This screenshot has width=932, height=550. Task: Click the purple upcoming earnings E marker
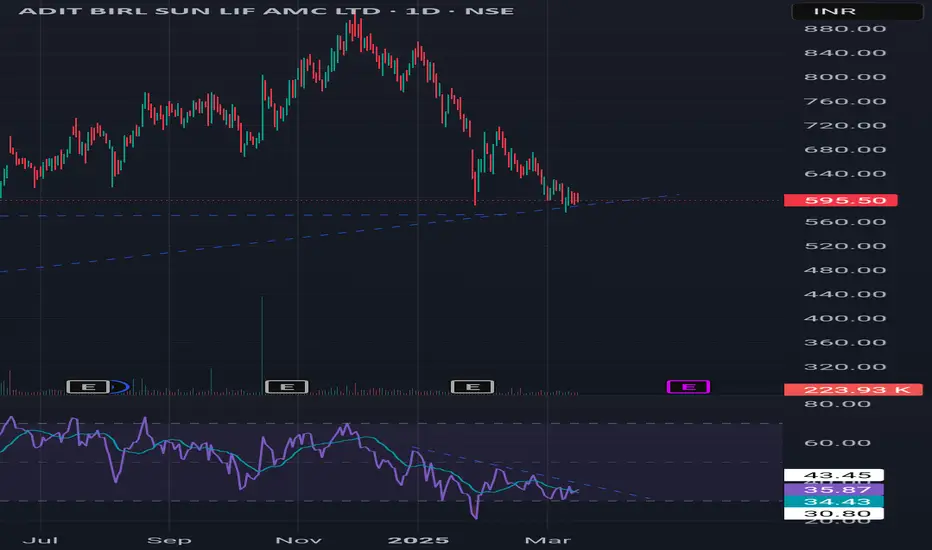pos(688,387)
